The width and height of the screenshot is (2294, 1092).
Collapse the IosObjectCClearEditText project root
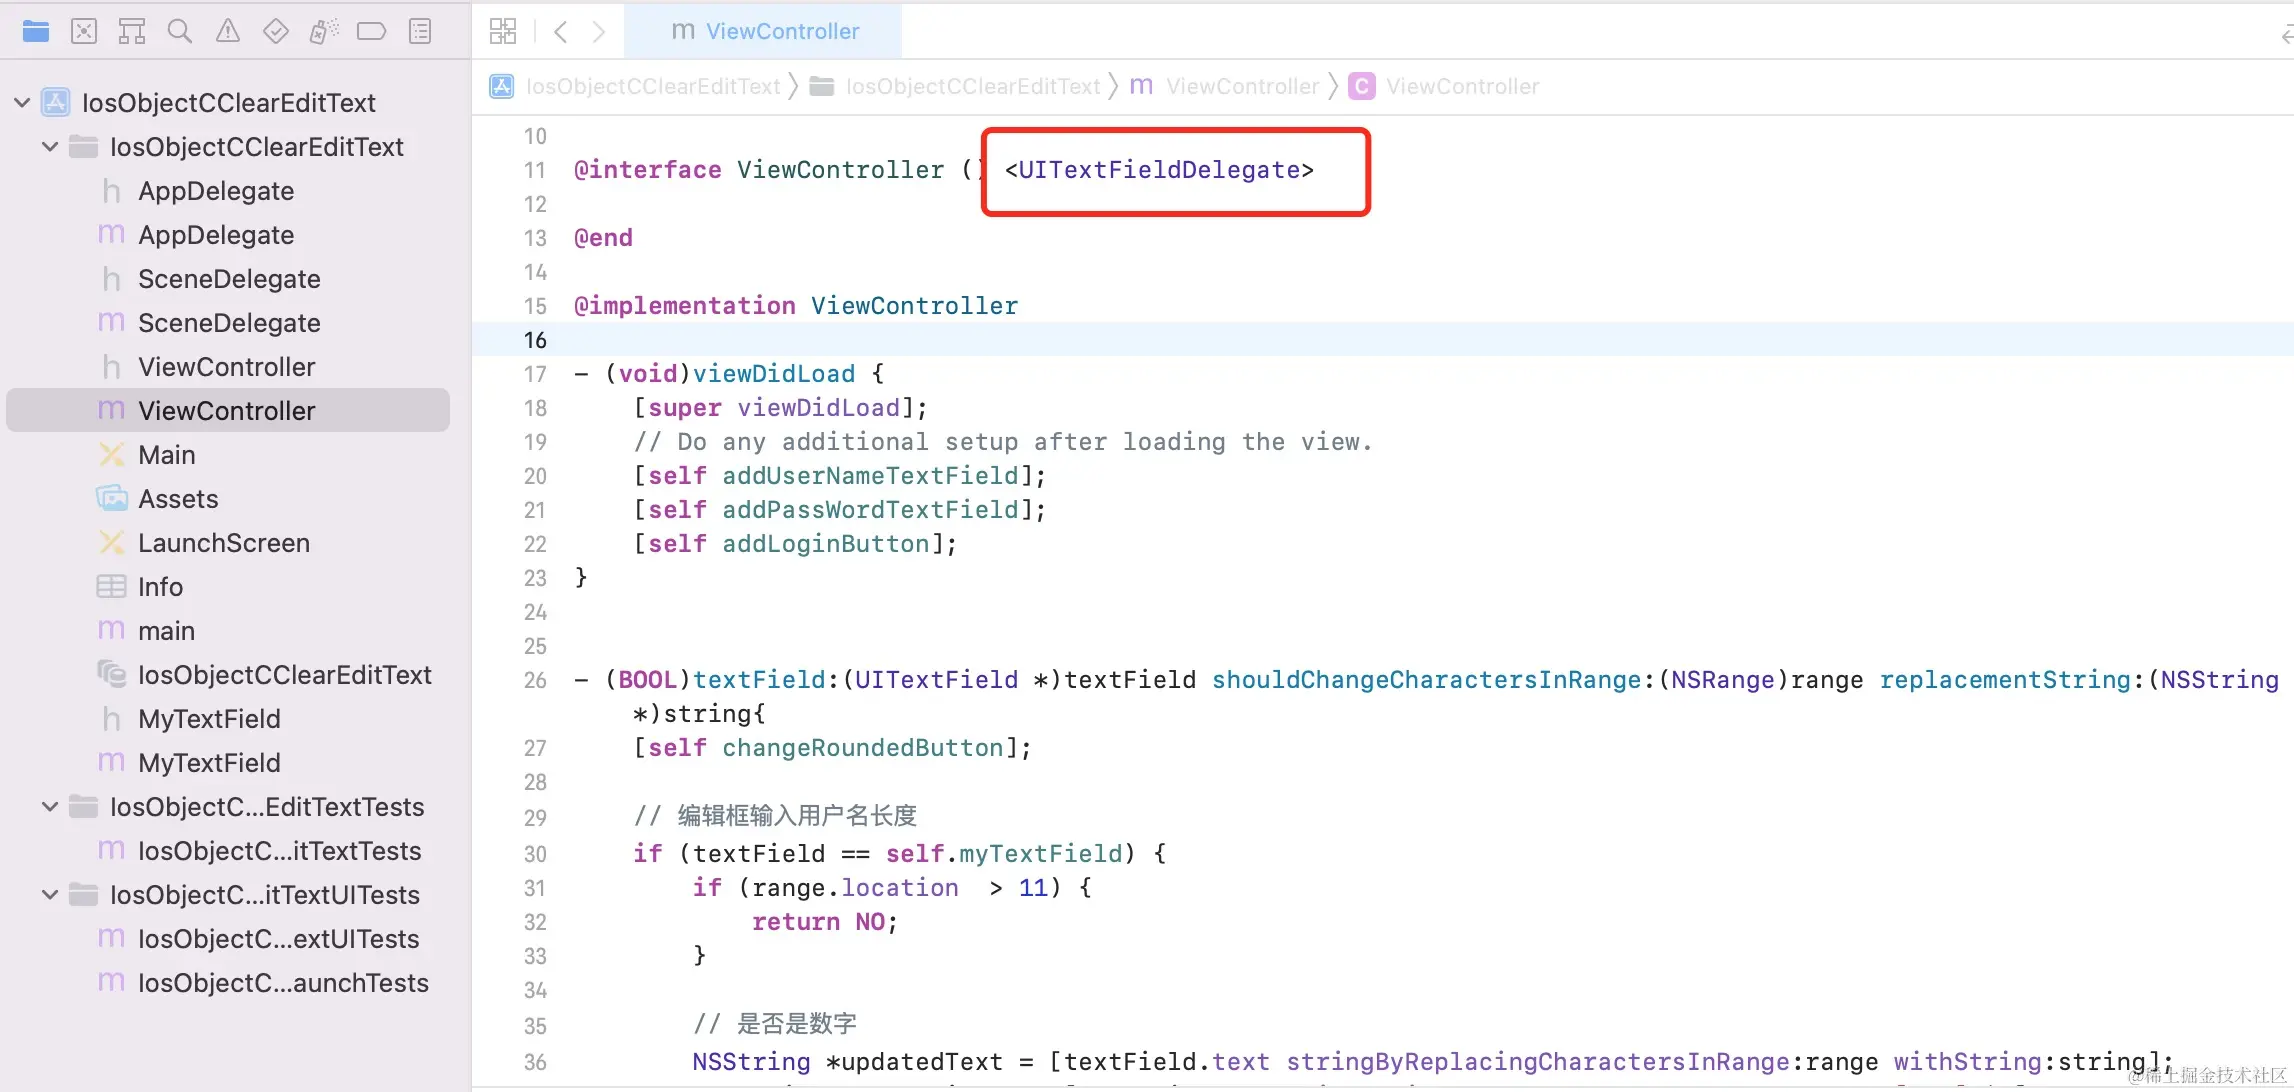(x=22, y=103)
